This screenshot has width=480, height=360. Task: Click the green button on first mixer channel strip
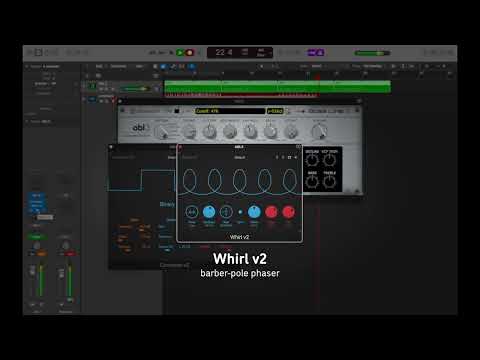click(x=36, y=237)
